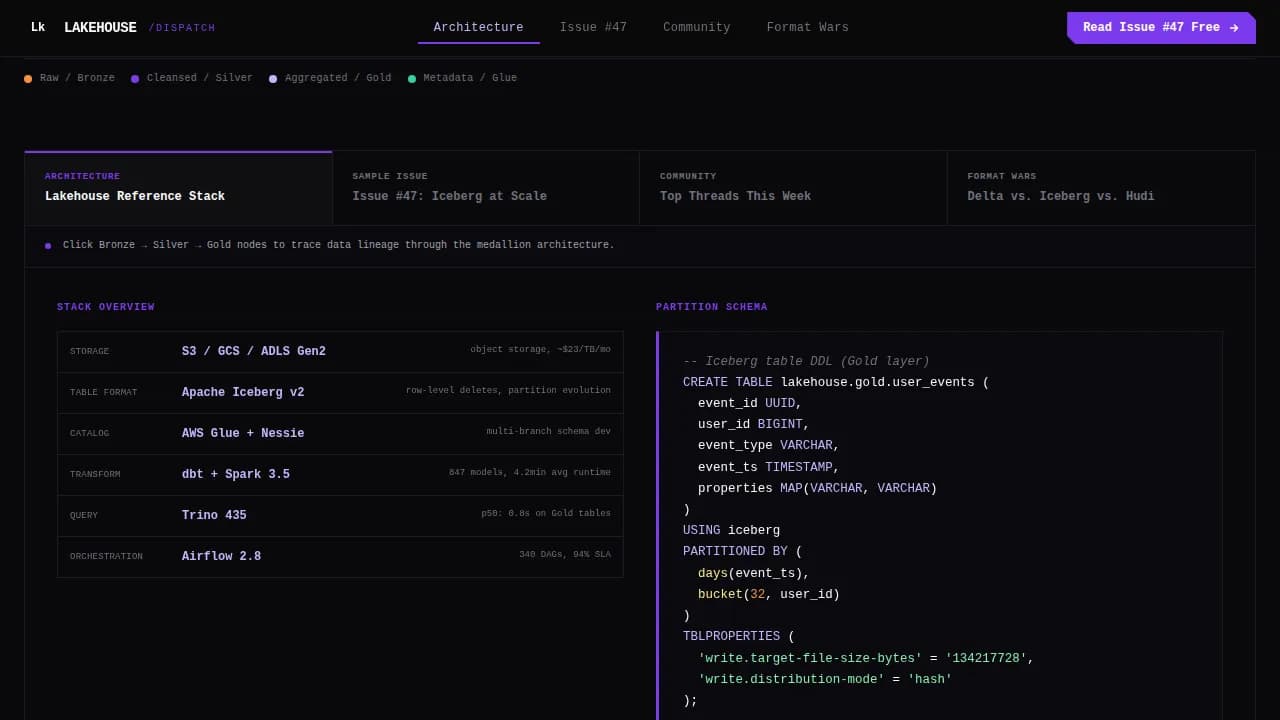Click '847 models, 4.2min avg runtime' note
The image size is (1280, 720).
pos(530,473)
